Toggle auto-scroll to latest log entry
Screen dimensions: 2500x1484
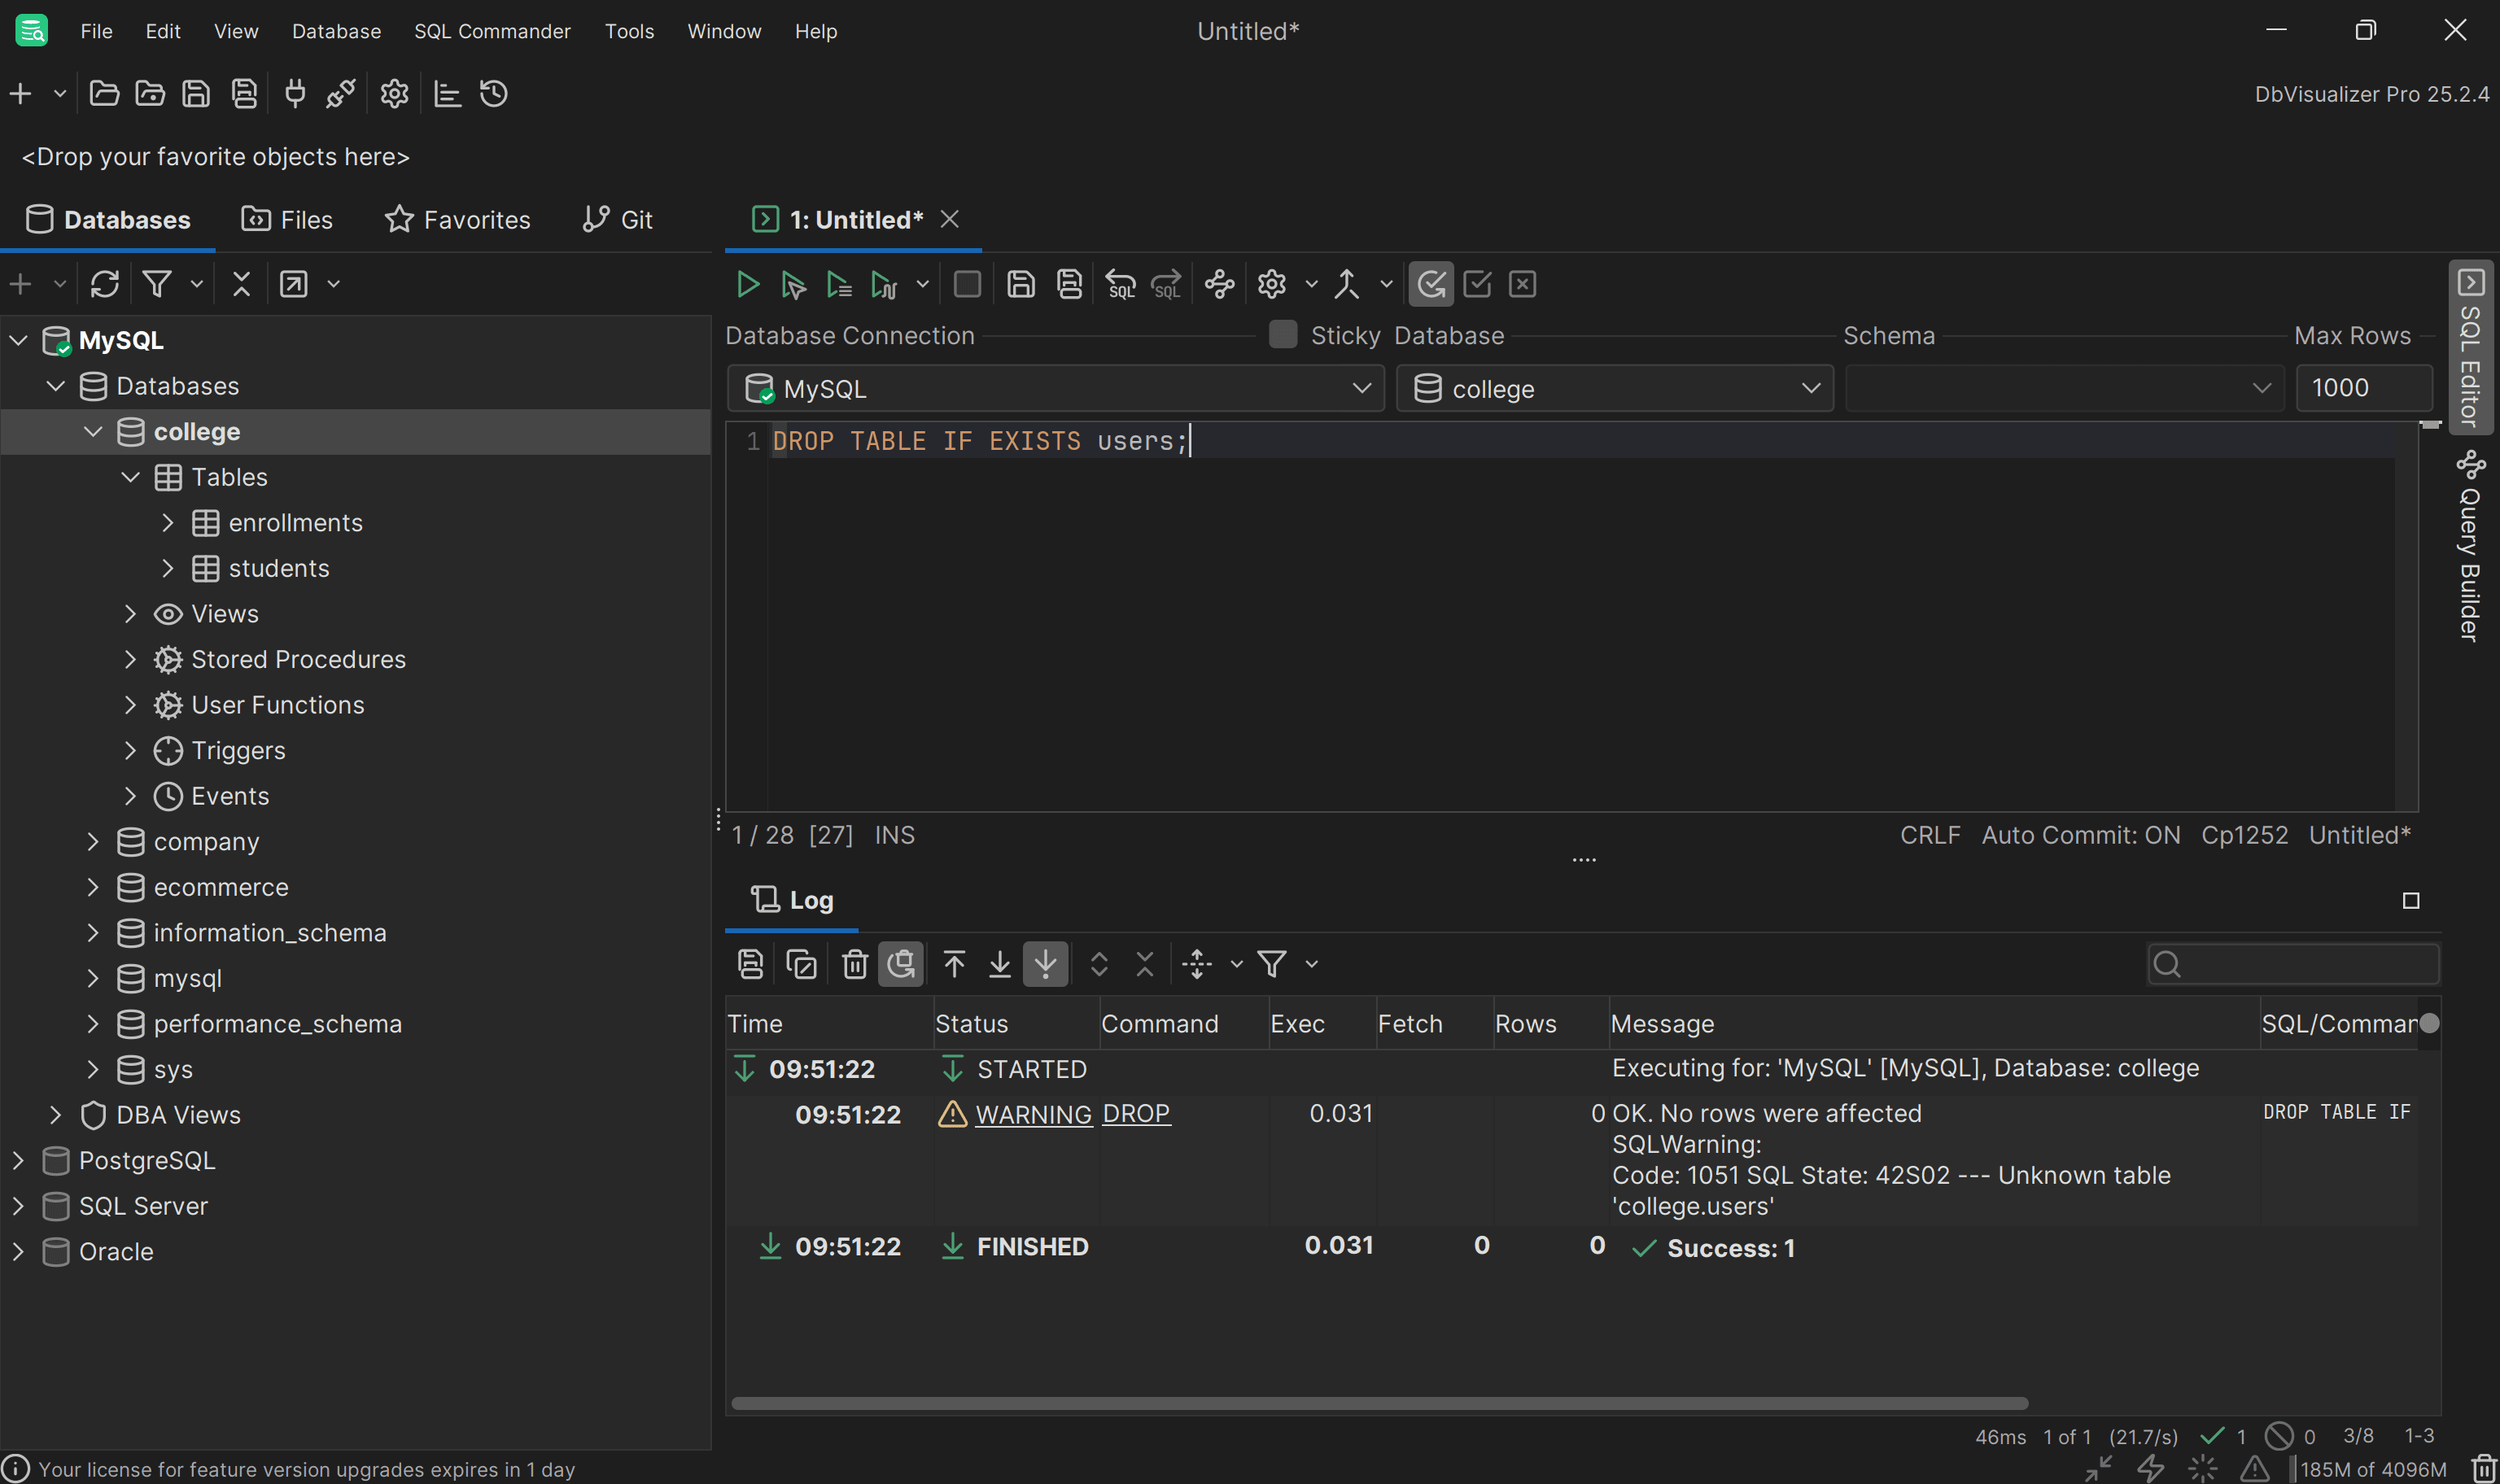(x=1045, y=964)
